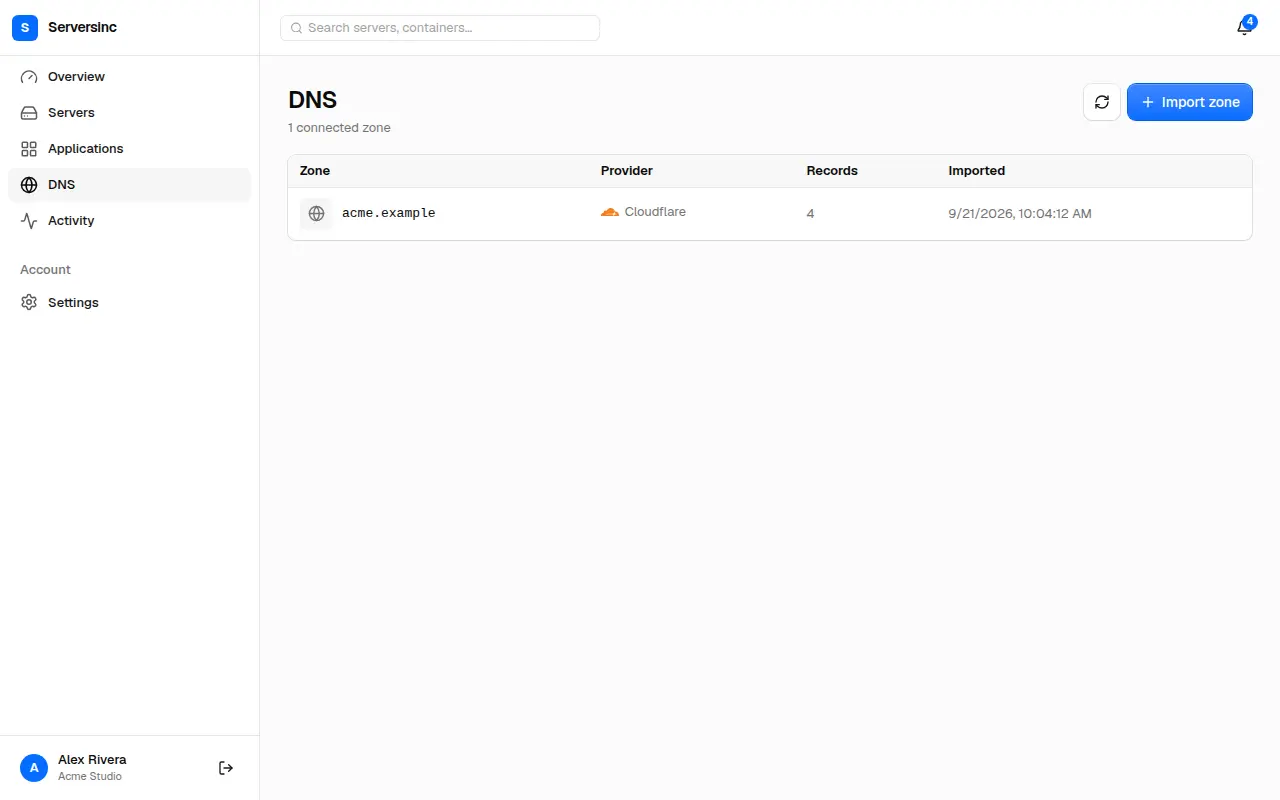This screenshot has width=1280, height=800.
Task: View the Activity page
Action: click(x=130, y=221)
